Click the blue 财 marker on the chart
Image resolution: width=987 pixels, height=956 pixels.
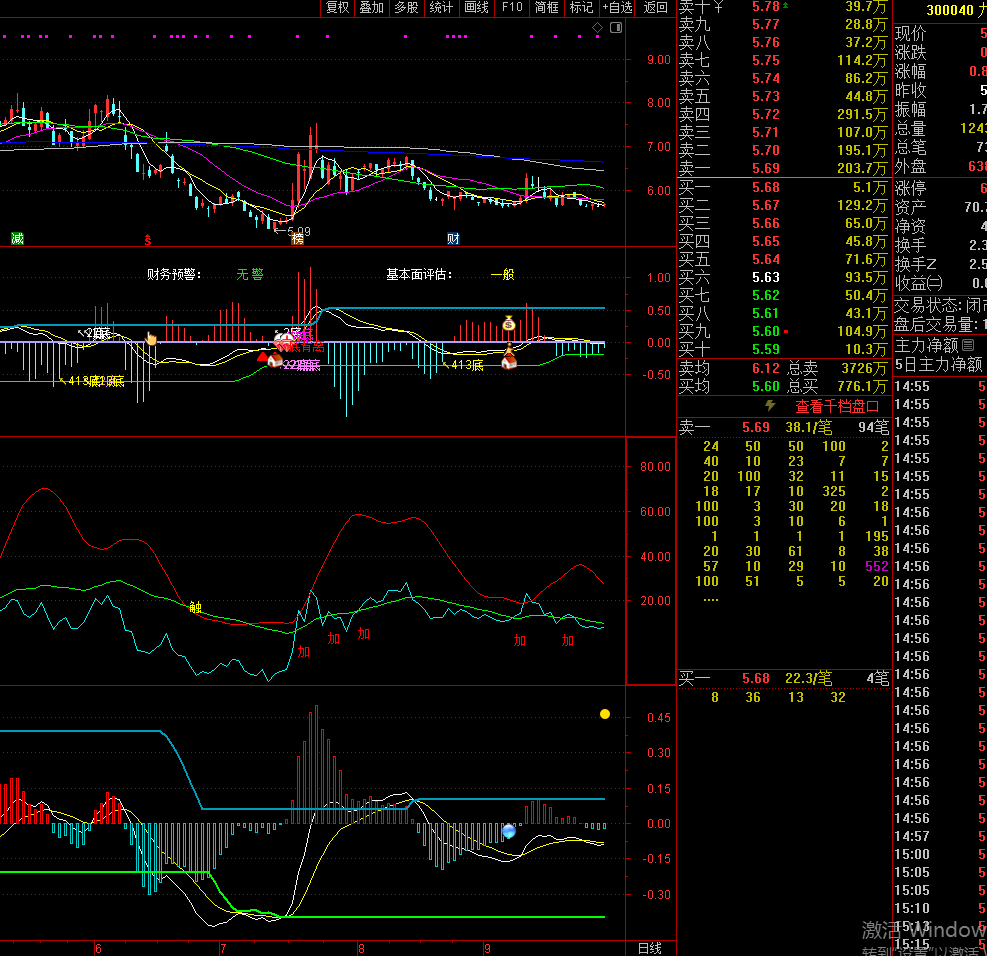453,239
